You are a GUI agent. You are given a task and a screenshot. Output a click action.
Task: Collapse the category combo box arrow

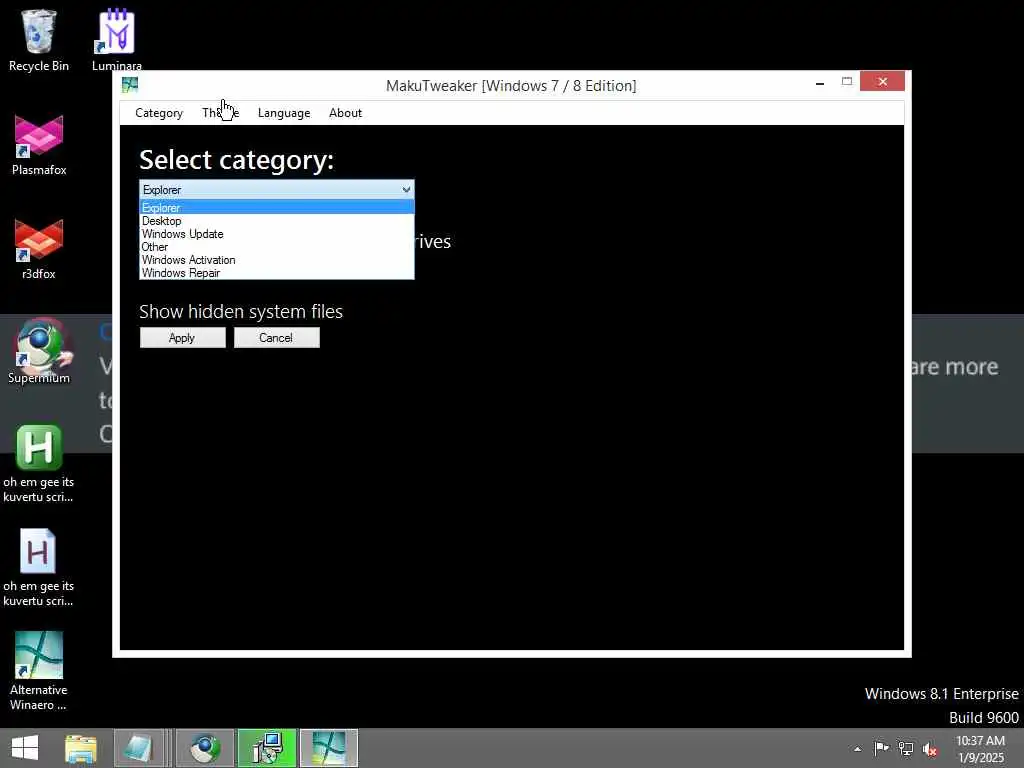click(406, 189)
